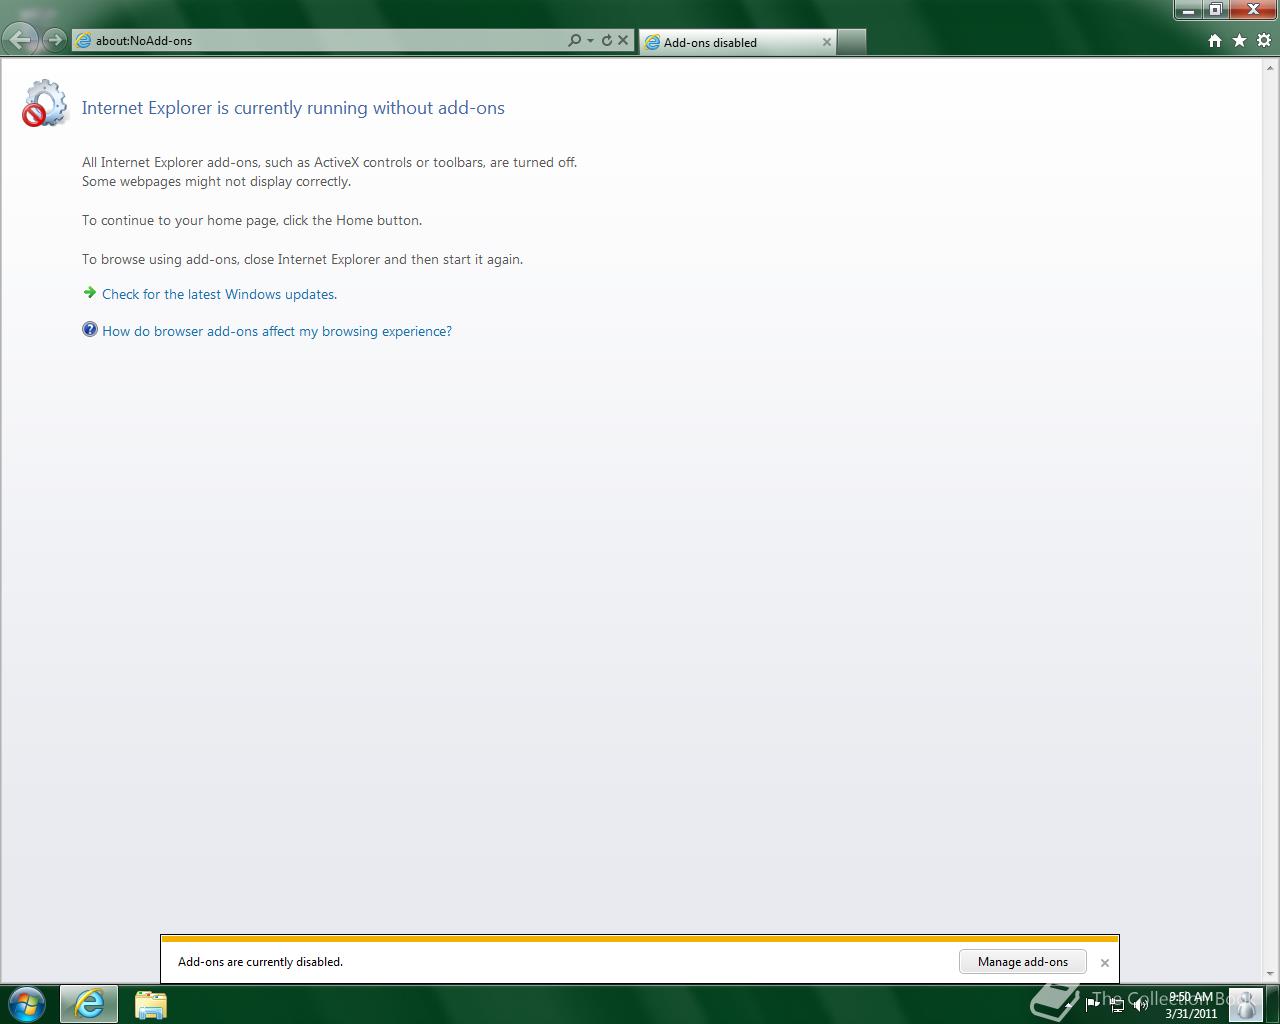Open How do browser add-ons affect link
The image size is (1280, 1024).
[277, 331]
